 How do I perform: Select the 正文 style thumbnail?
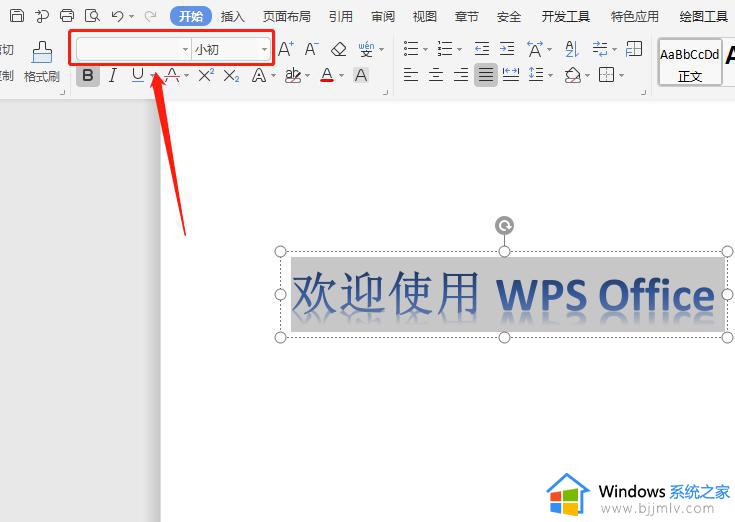coord(690,62)
